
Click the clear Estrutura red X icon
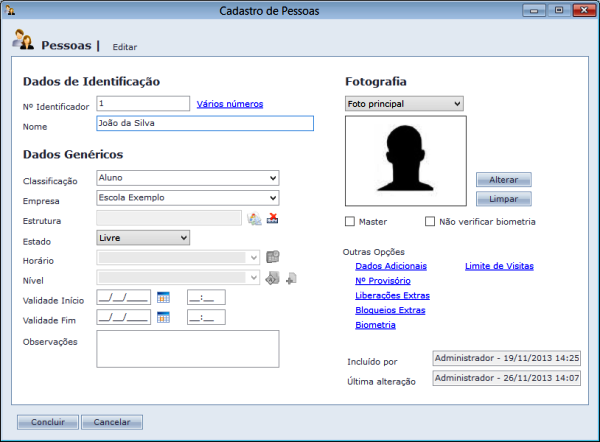tap(272, 219)
